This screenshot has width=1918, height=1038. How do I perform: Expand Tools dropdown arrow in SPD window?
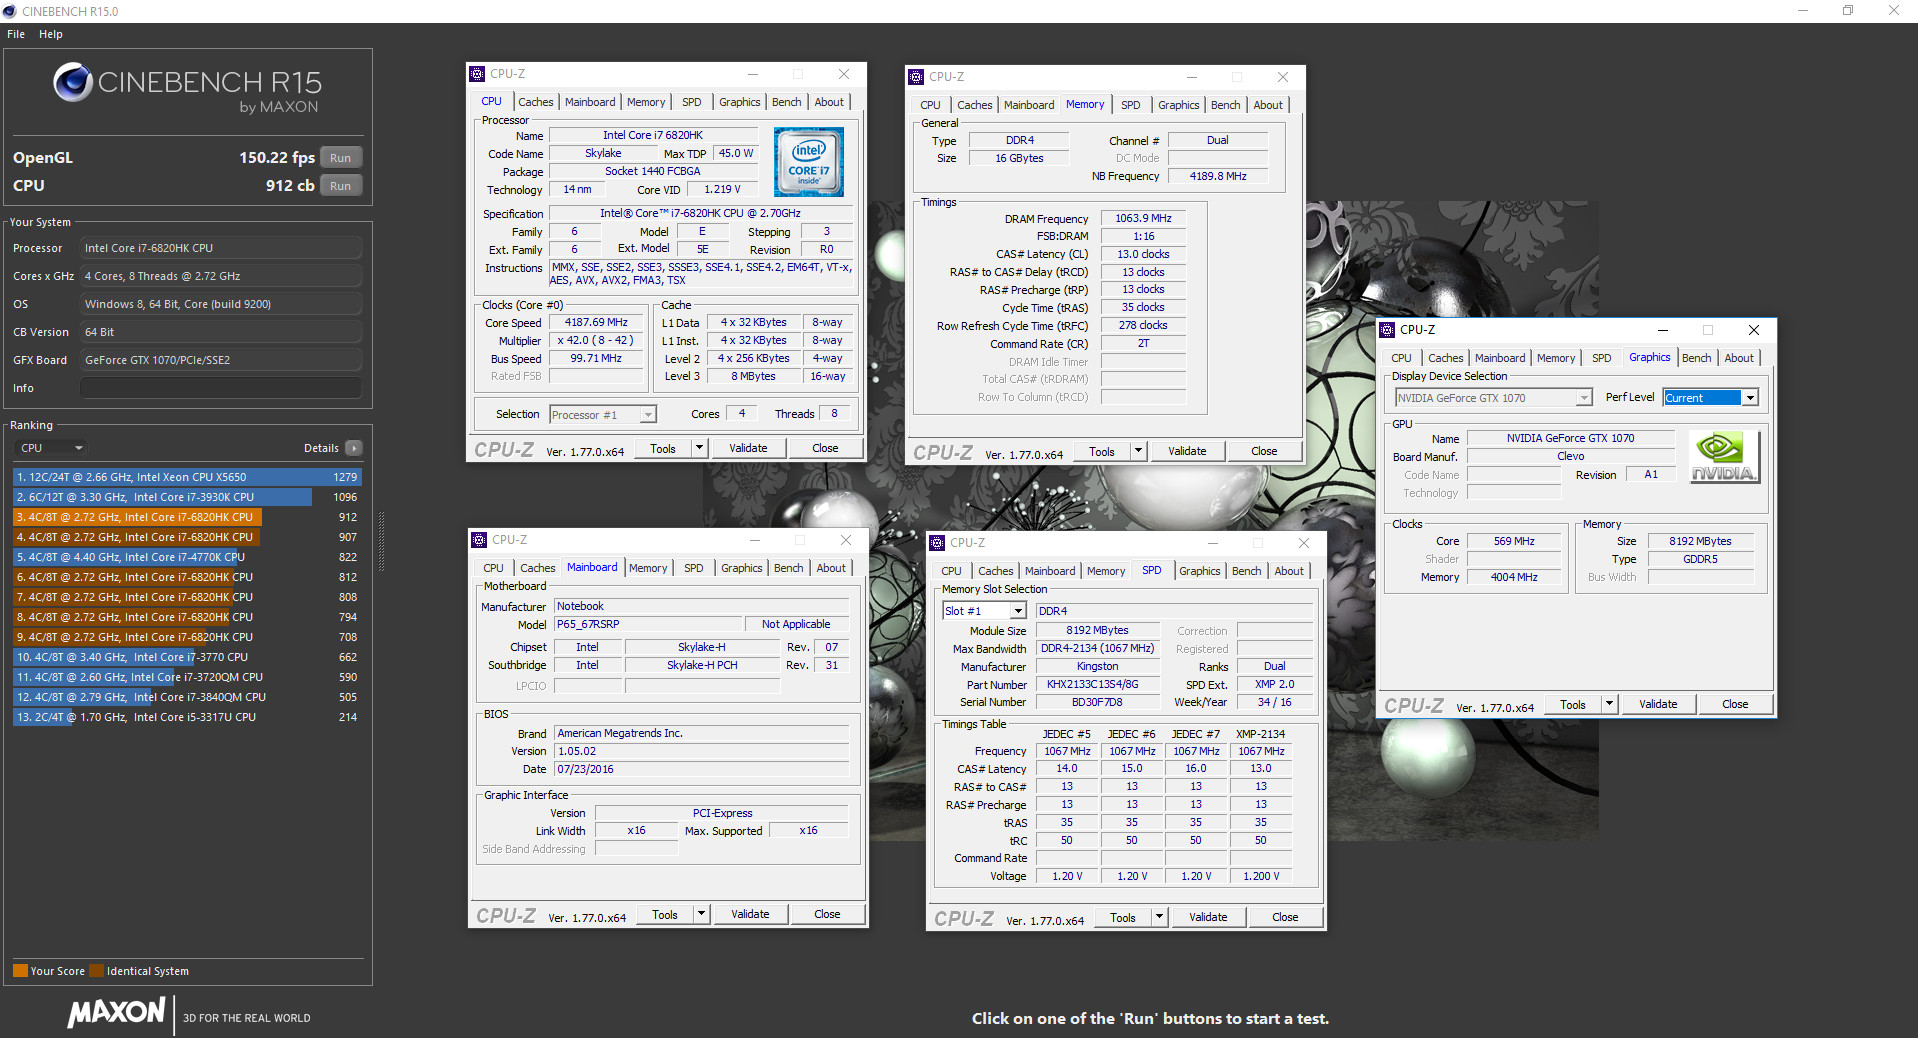(x=1160, y=917)
